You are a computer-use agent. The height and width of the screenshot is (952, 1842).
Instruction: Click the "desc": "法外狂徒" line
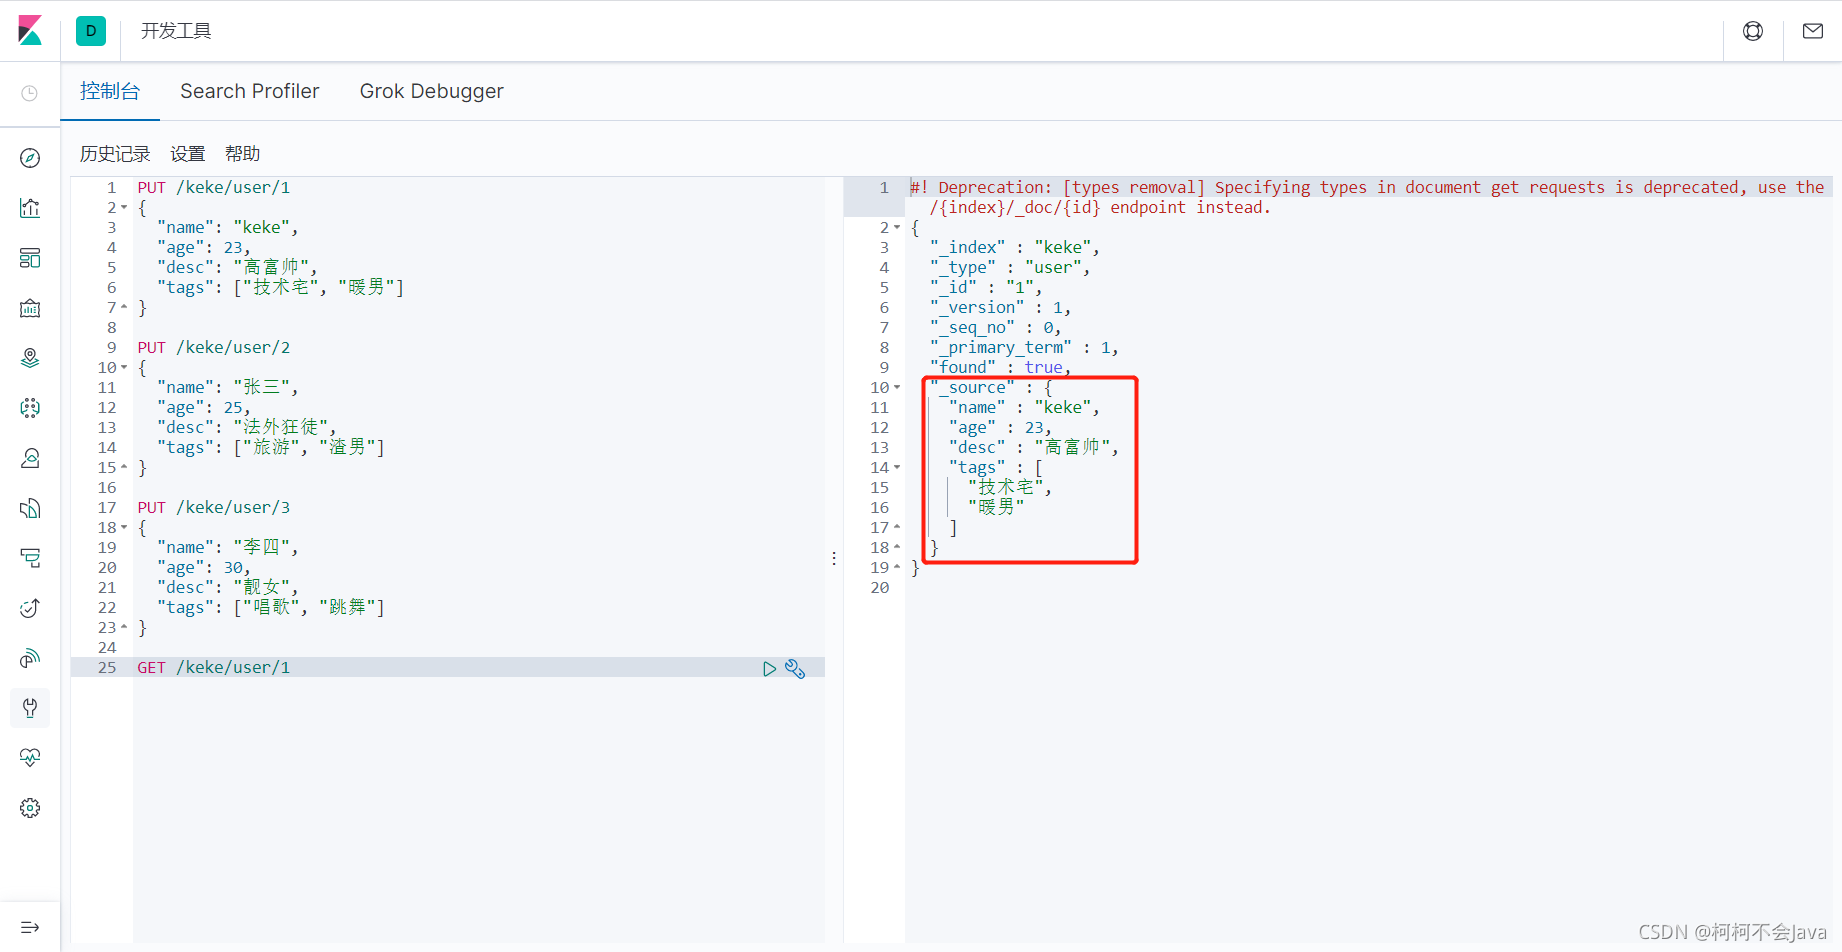tap(247, 427)
